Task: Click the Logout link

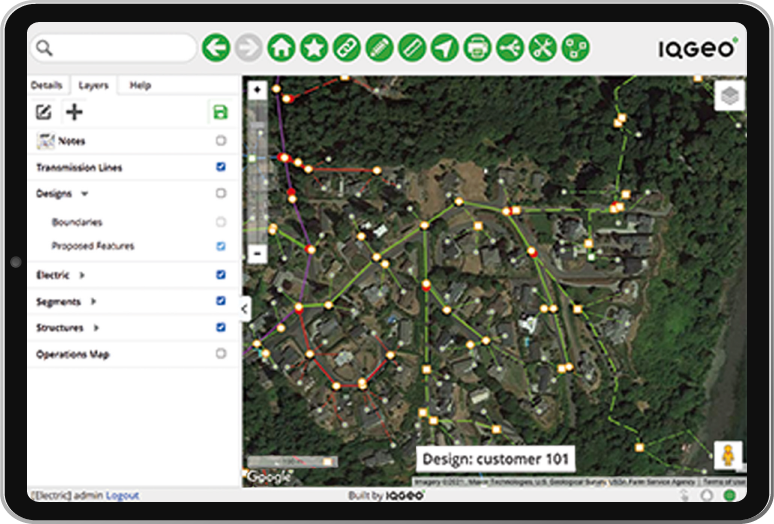Action: coord(122,495)
